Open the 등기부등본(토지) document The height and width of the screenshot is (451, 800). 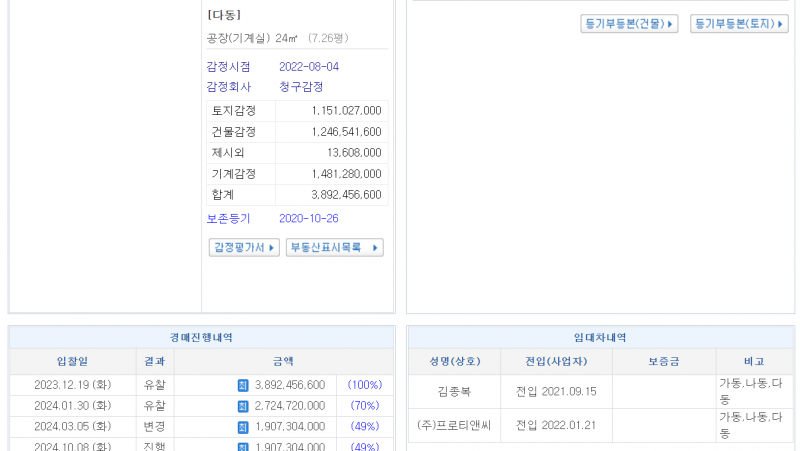(739, 24)
